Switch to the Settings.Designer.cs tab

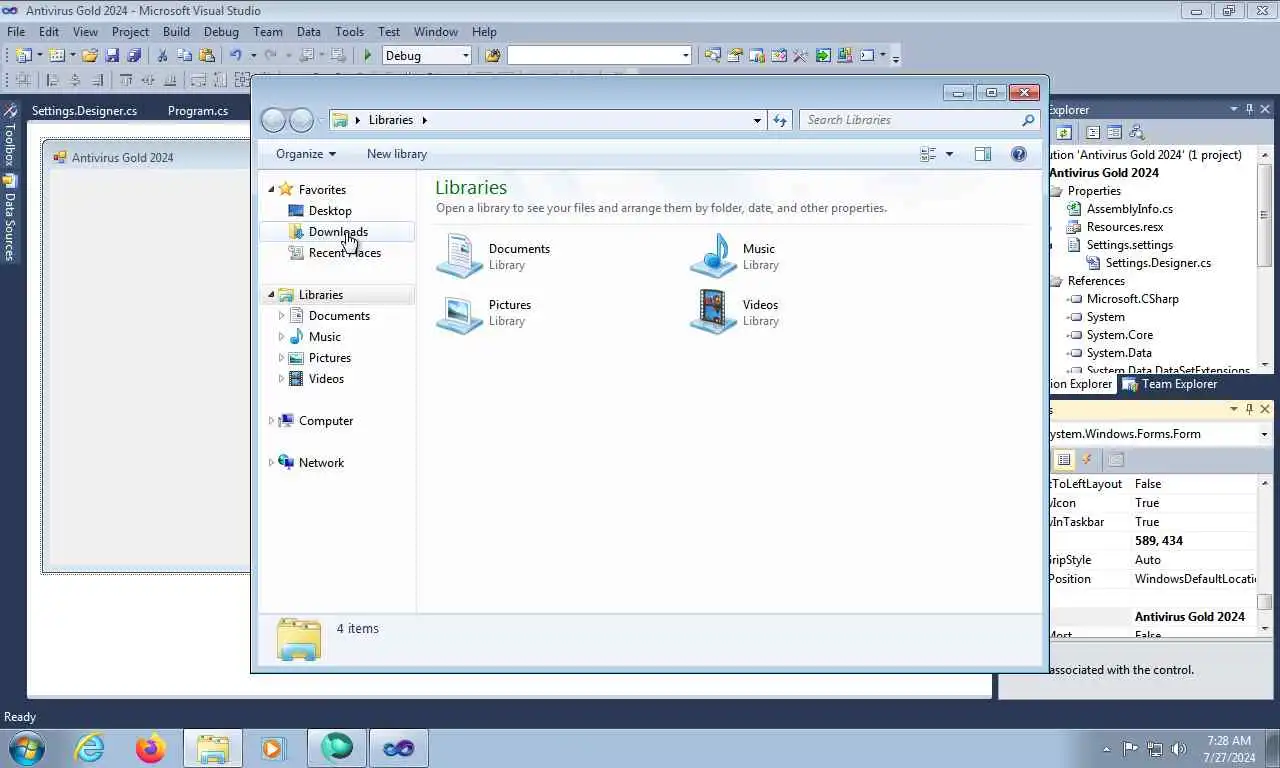84,111
